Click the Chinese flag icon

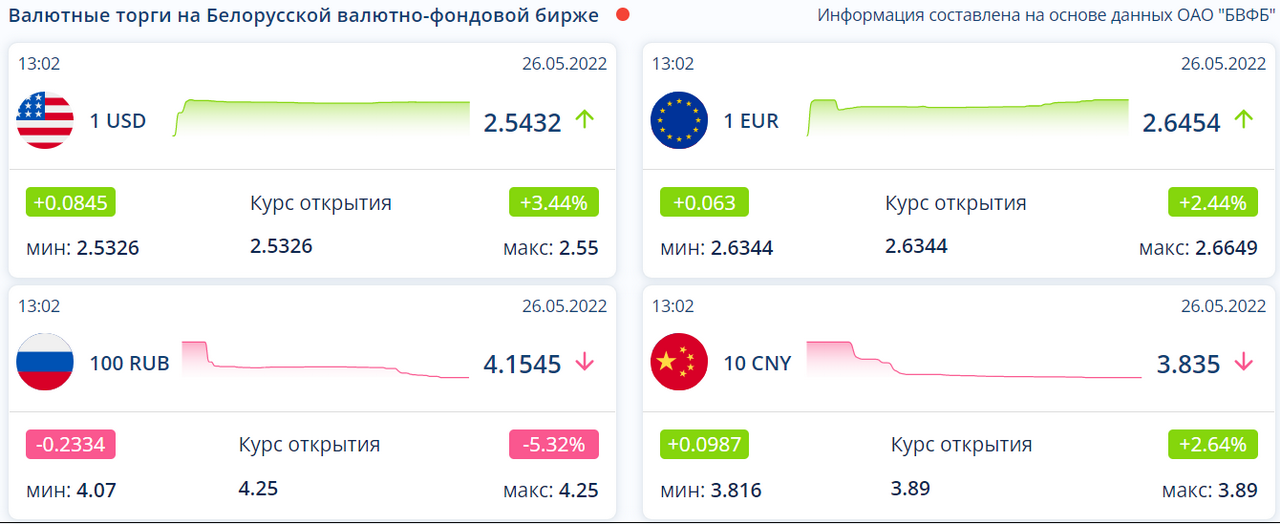(678, 362)
